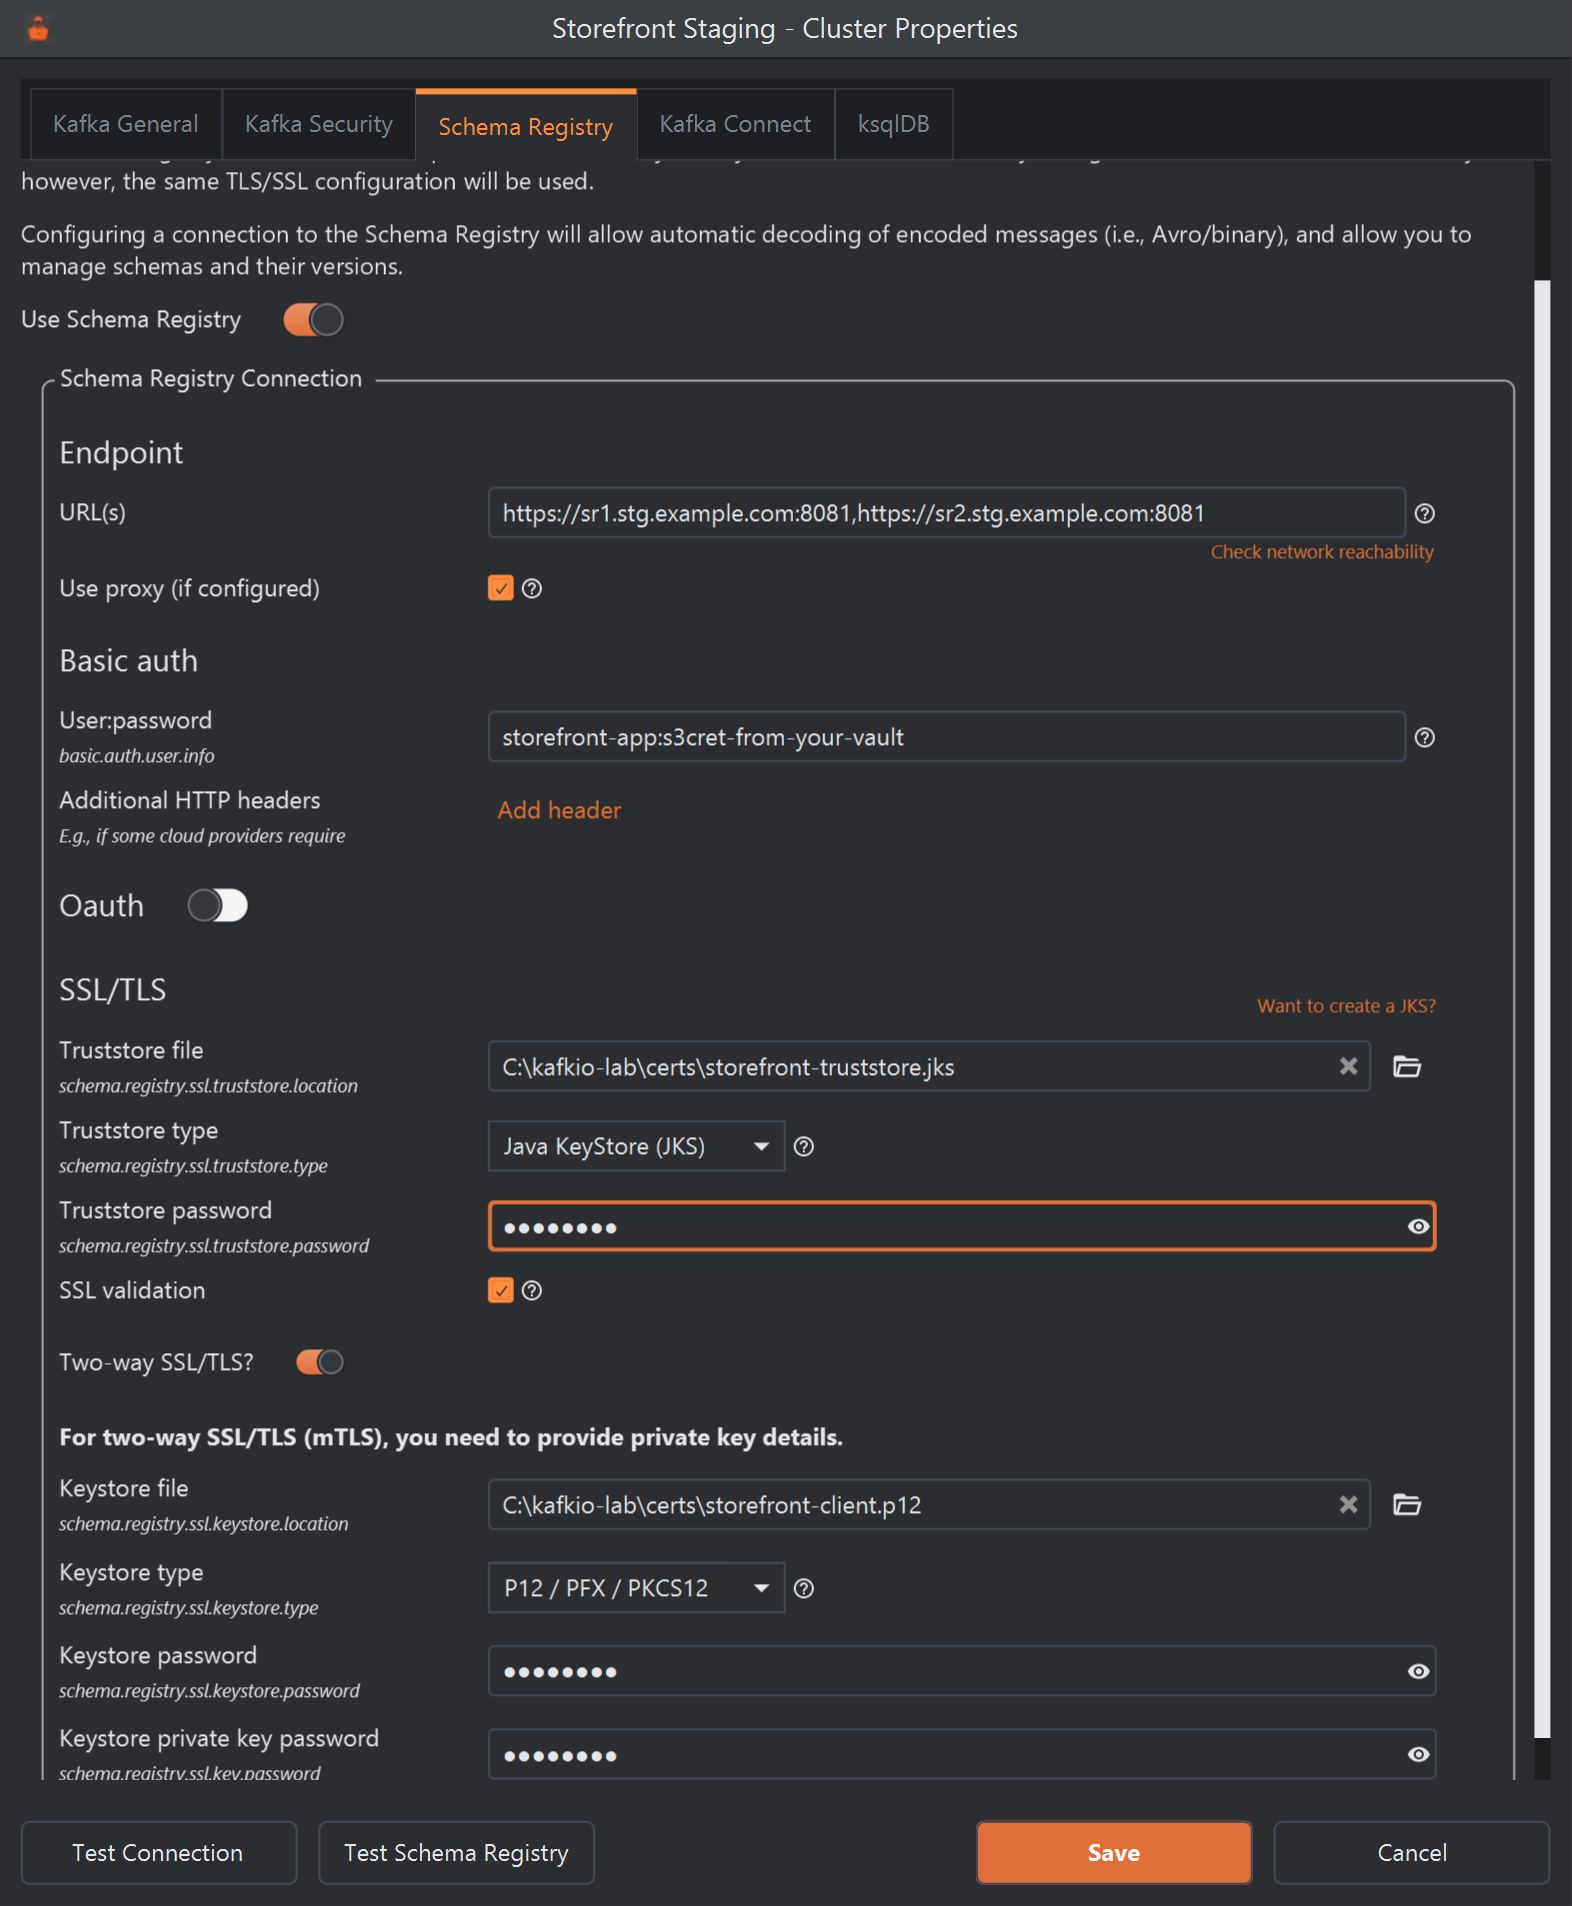Click the Test Connection button

pos(158,1853)
